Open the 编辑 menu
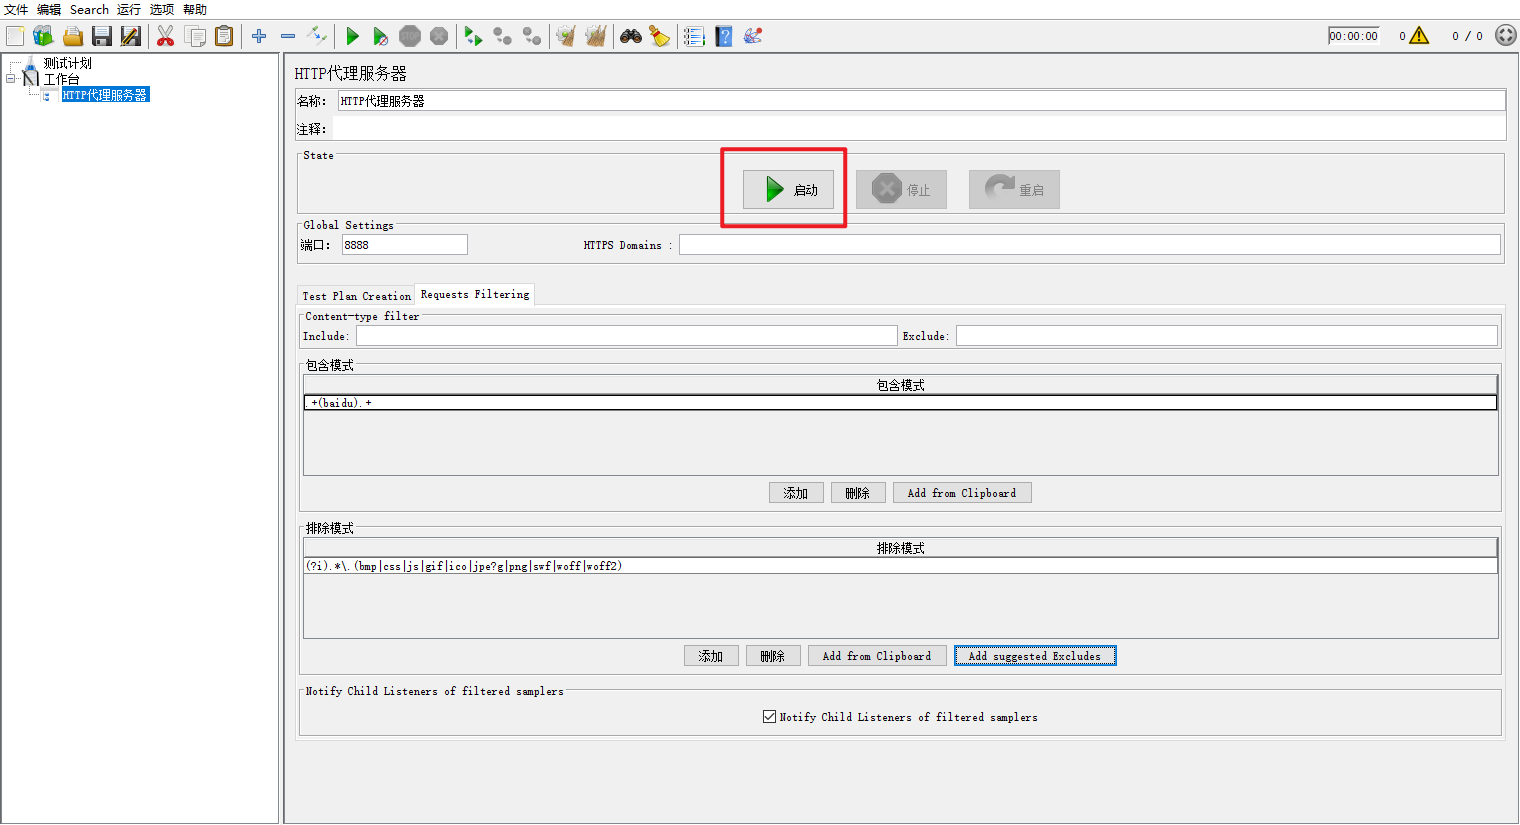Image resolution: width=1520 pixels, height=825 pixels. pyautogui.click(x=49, y=9)
